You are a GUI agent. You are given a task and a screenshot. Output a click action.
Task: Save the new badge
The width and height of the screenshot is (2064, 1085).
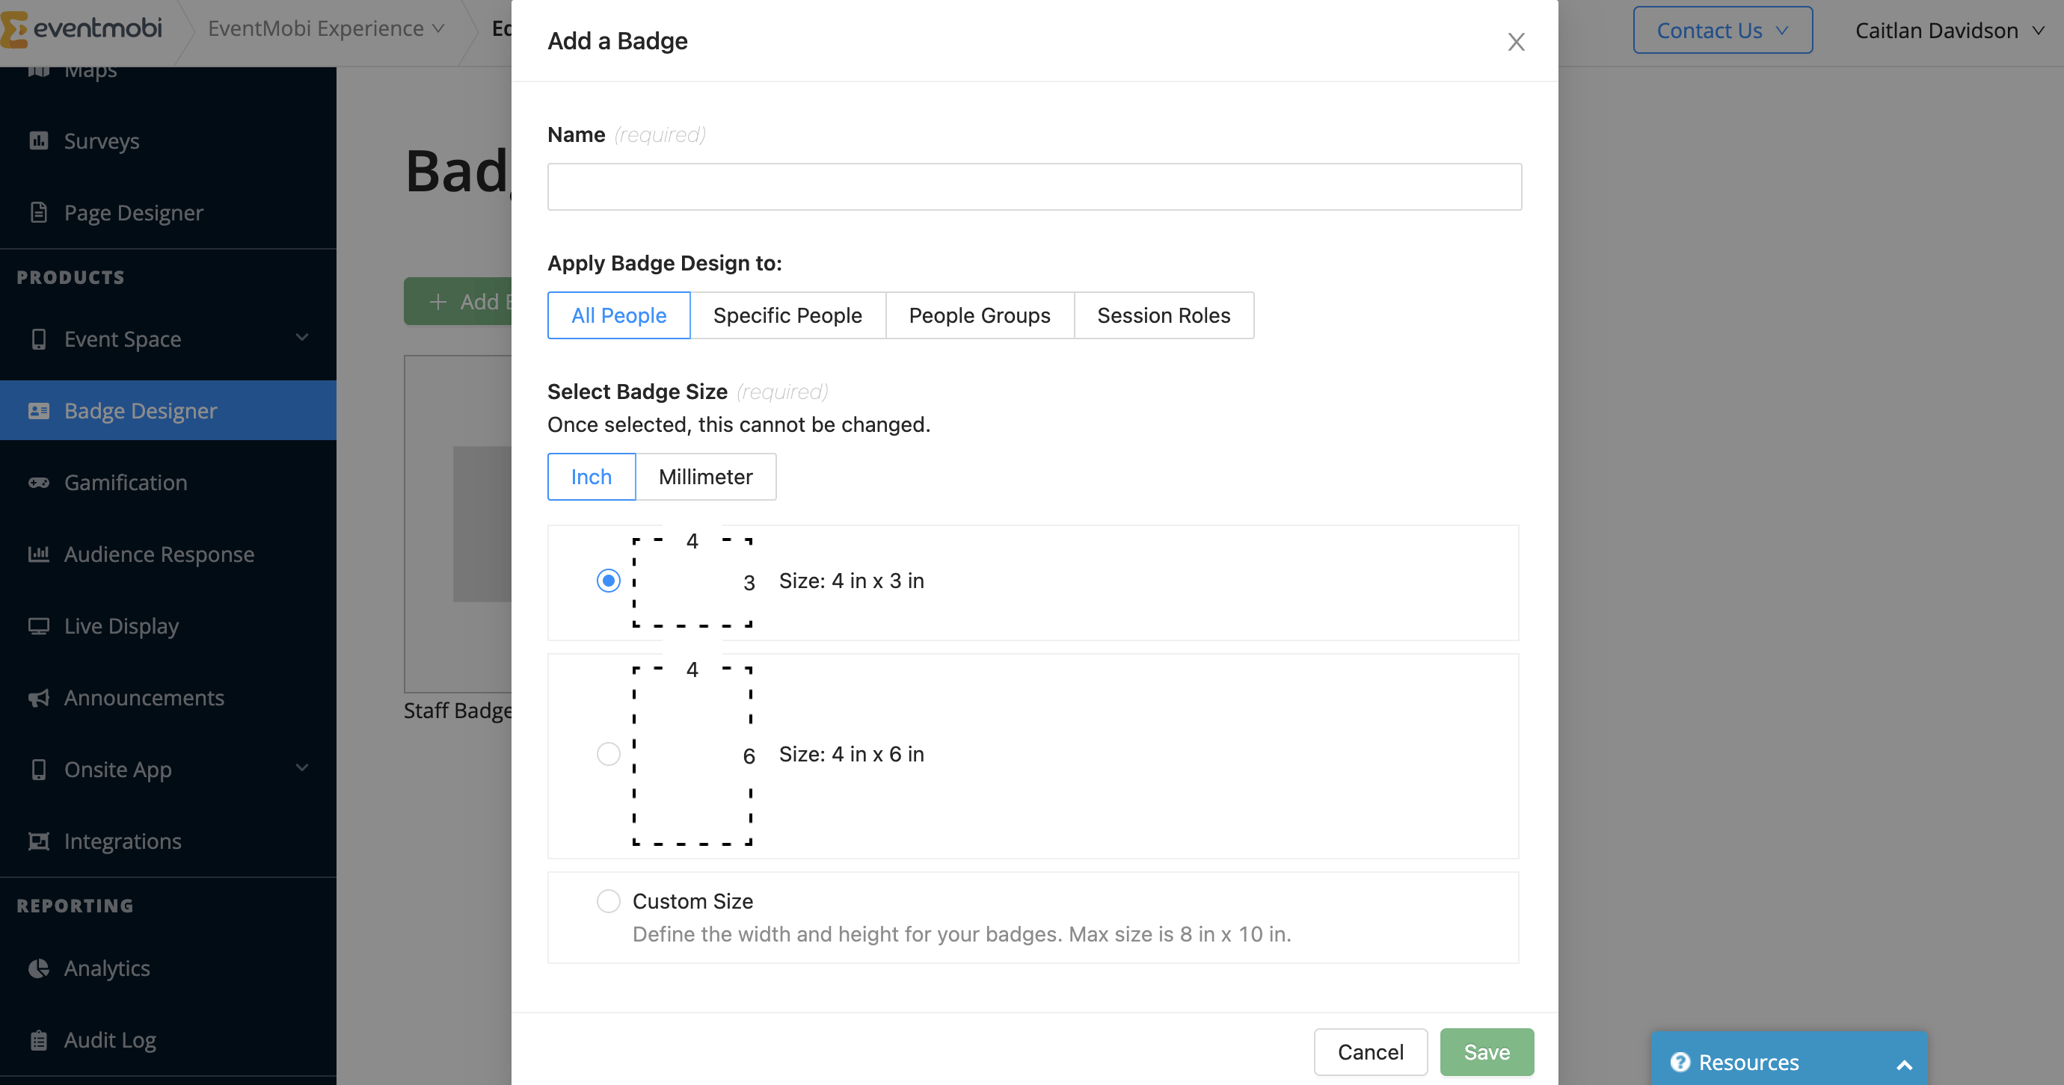point(1486,1052)
